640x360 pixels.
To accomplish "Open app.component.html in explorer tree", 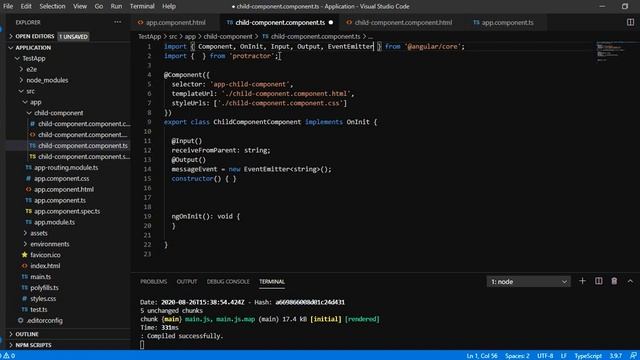I will (x=64, y=189).
